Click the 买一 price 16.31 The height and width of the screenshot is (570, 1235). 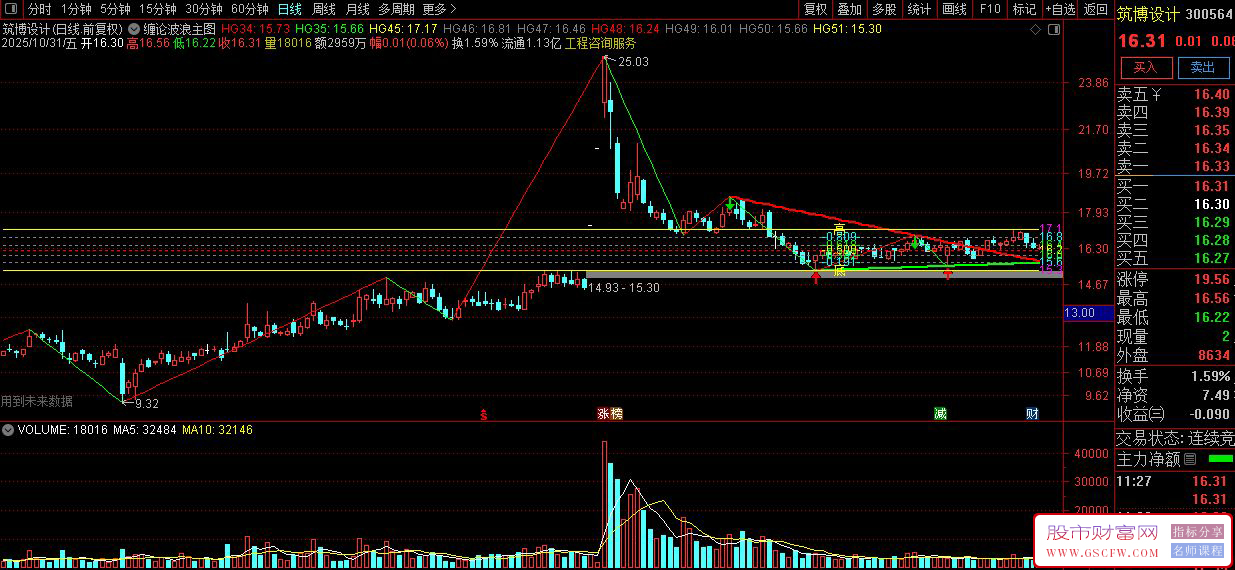coord(1211,186)
